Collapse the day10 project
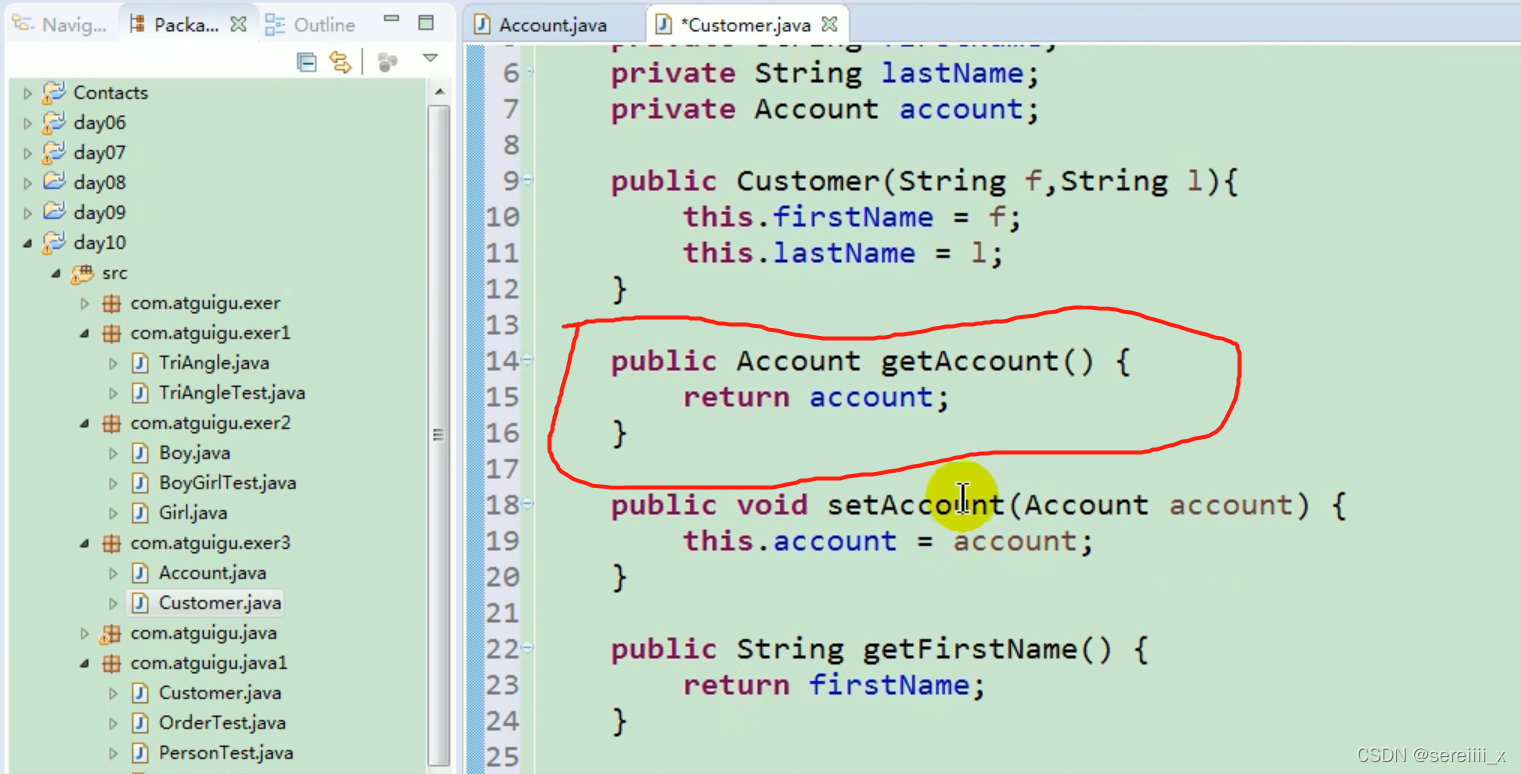 point(27,243)
